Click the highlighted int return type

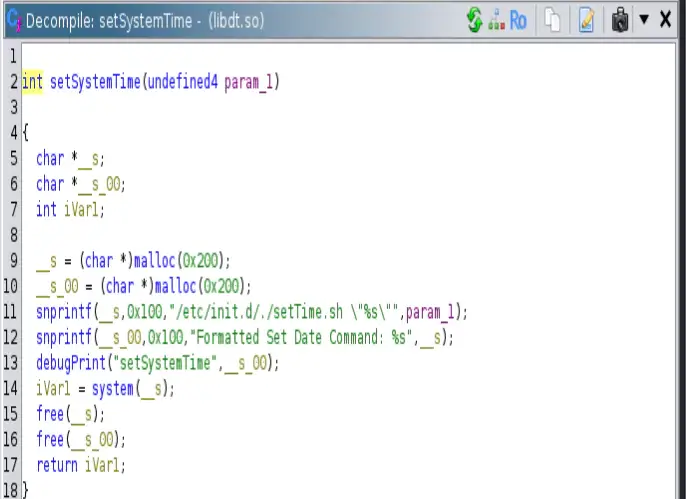(32, 82)
